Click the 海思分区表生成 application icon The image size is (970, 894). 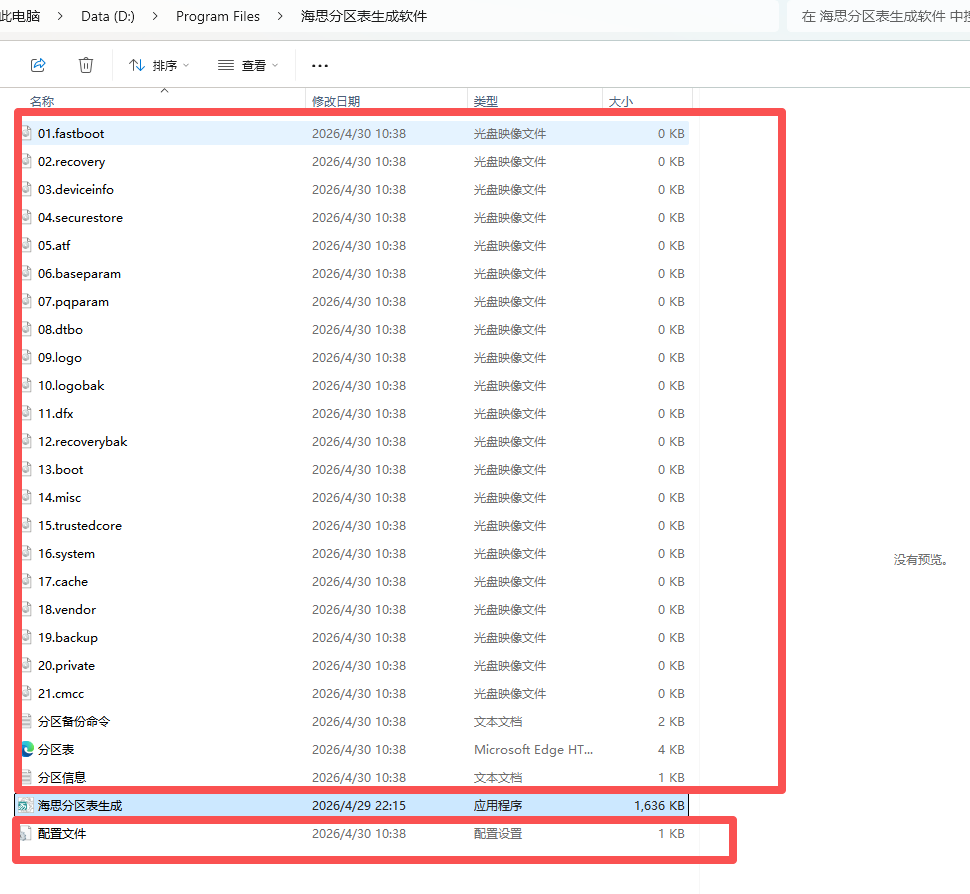pos(25,805)
